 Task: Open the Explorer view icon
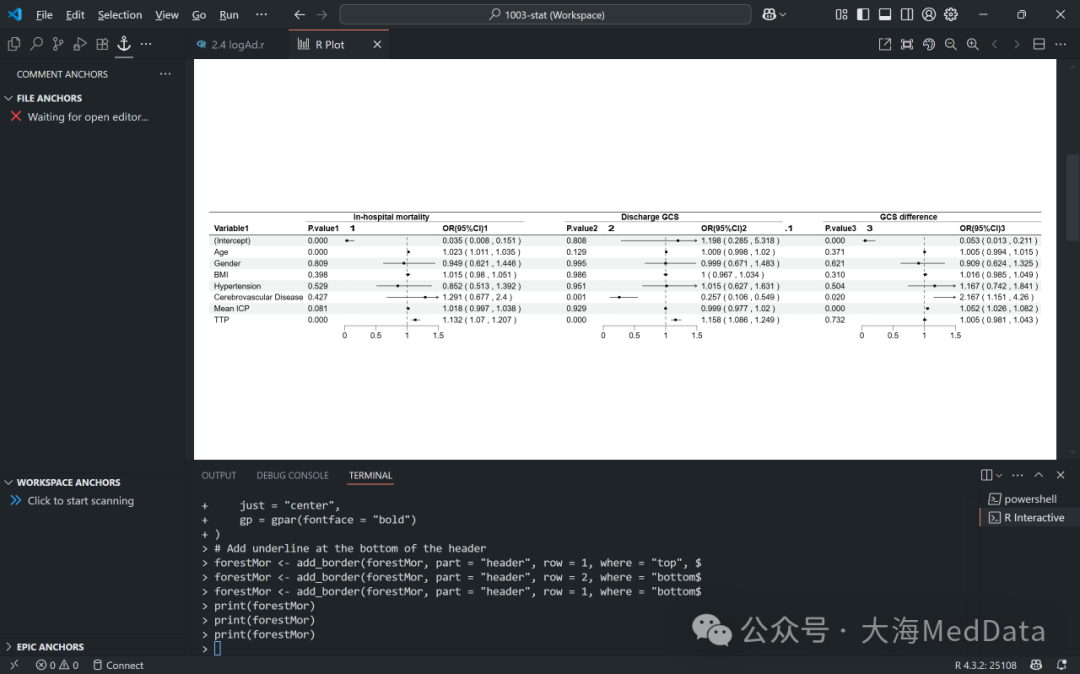coord(14,44)
